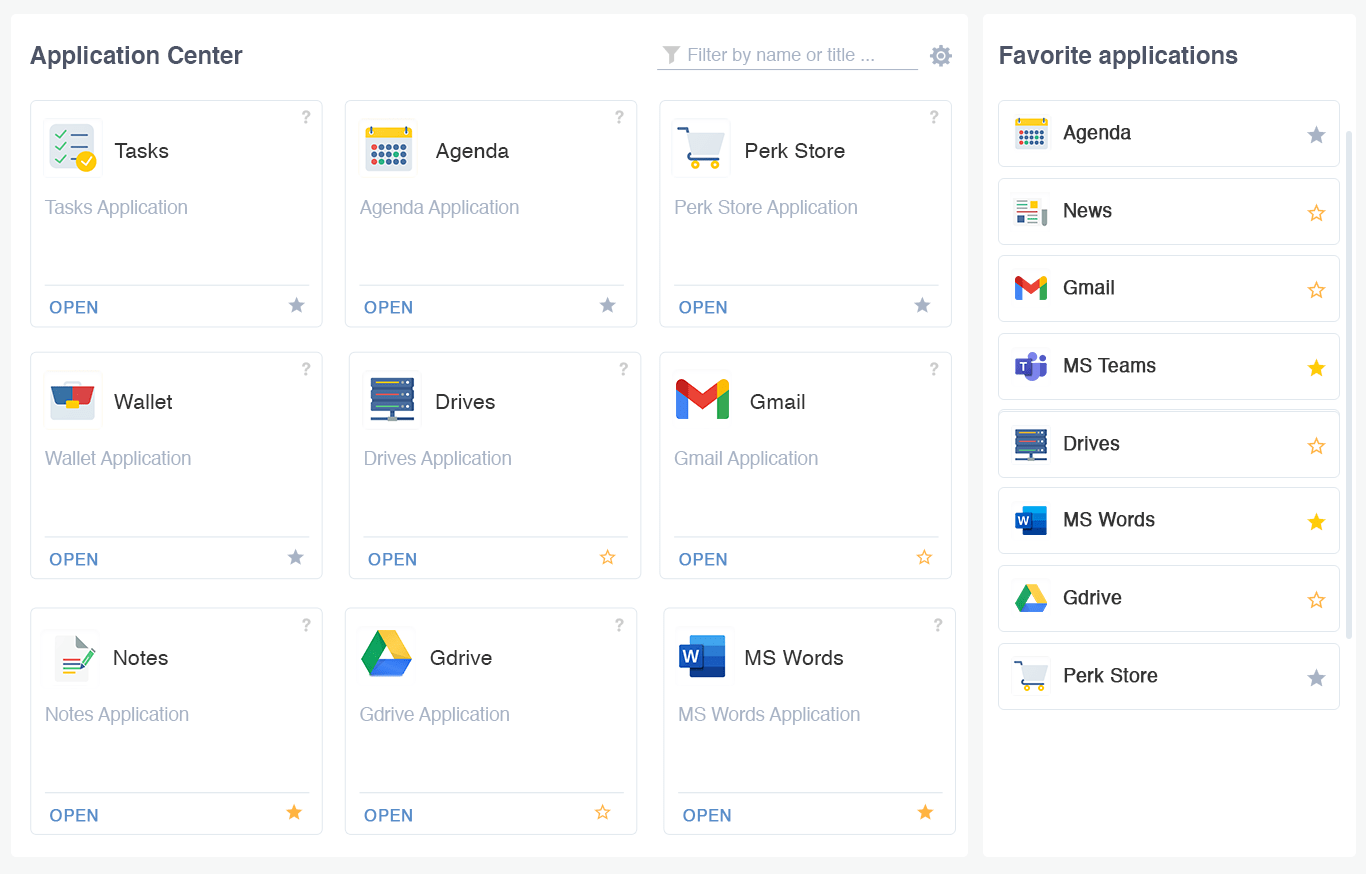Unfavorite Gmail in Favorite applications list

point(1316,290)
